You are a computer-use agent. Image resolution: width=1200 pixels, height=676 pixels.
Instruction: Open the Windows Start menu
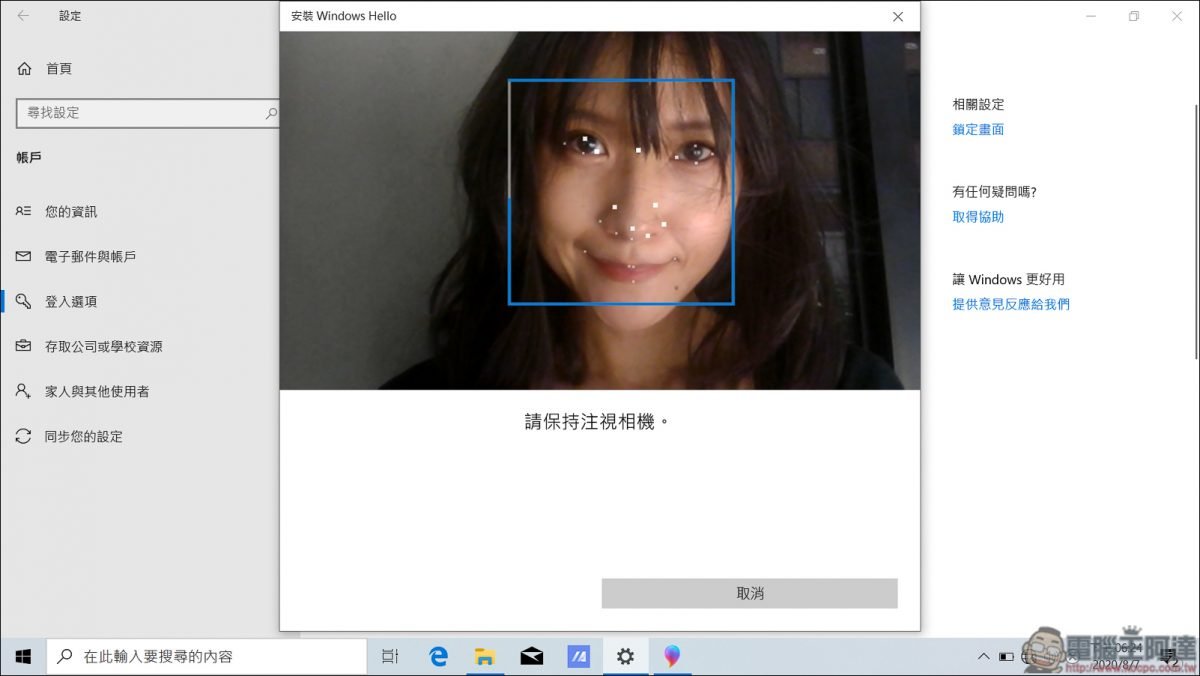(23, 657)
